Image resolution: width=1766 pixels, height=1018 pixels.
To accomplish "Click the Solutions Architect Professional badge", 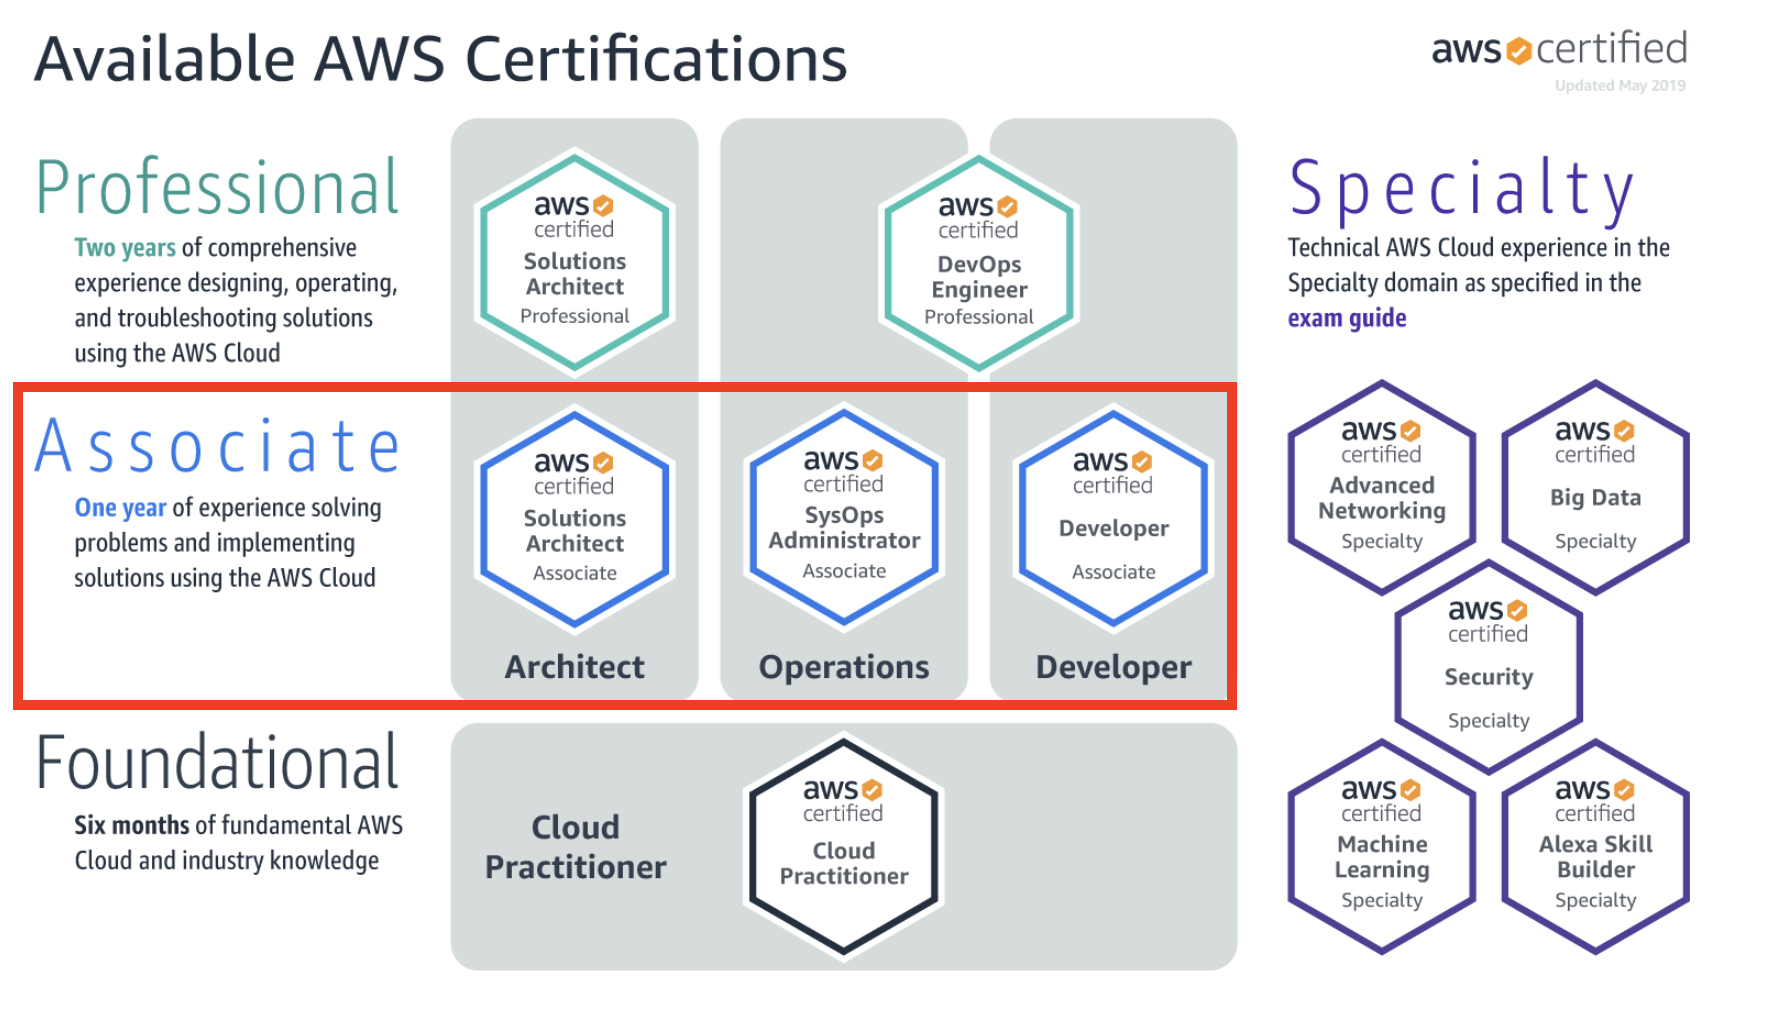I will click(x=575, y=262).
